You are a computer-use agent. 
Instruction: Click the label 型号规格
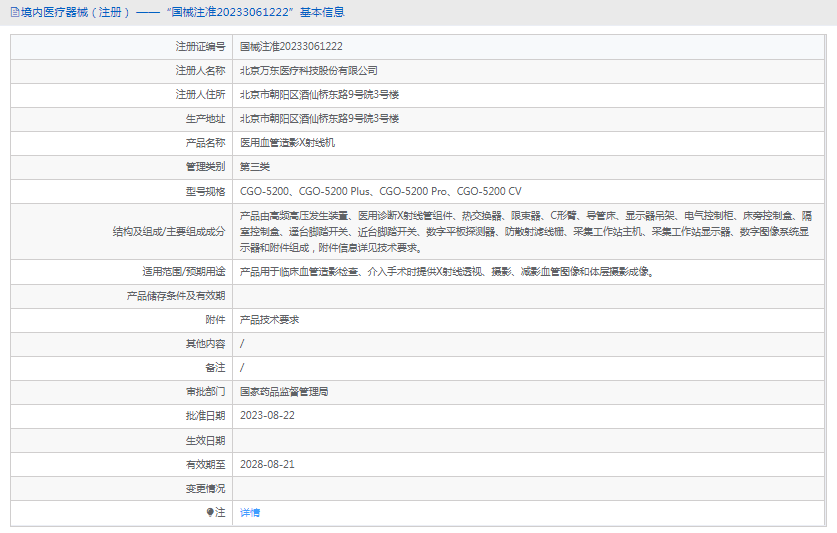click(x=206, y=192)
